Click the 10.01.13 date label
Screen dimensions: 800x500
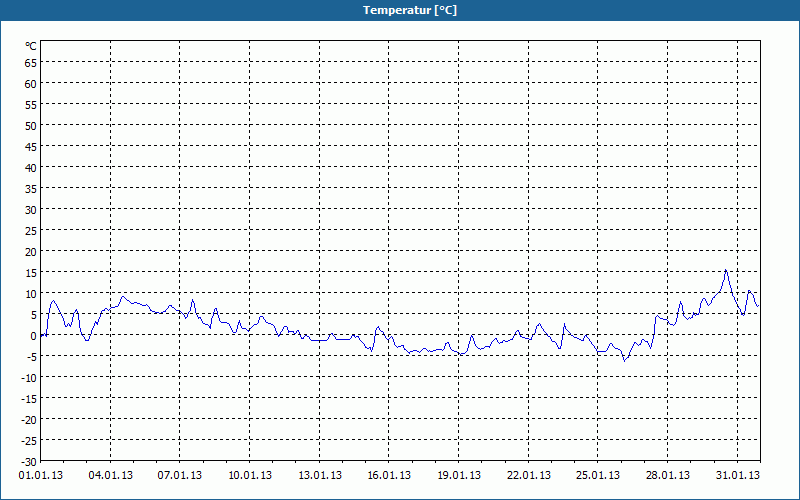click(x=249, y=475)
